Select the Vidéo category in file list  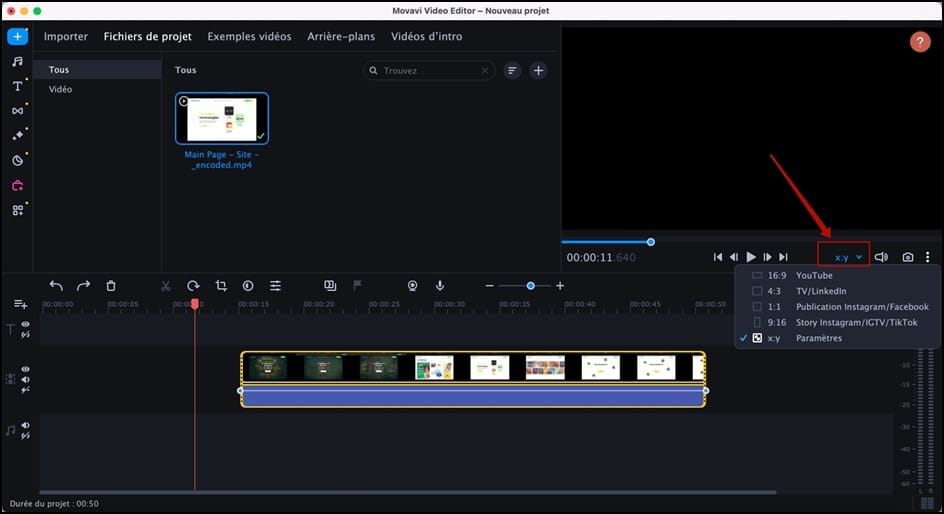pyautogui.click(x=61, y=90)
